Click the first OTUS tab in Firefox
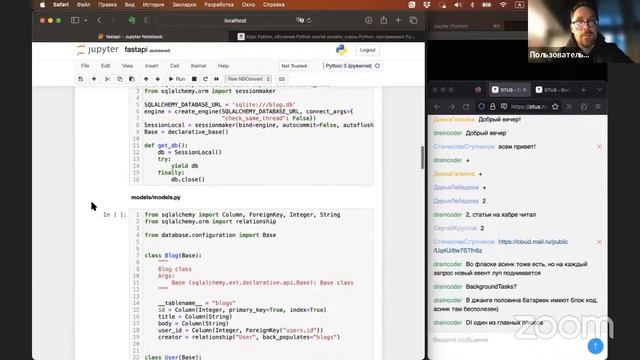Image resolution: width=640 pixels, height=360 pixels. pyautogui.click(x=509, y=90)
